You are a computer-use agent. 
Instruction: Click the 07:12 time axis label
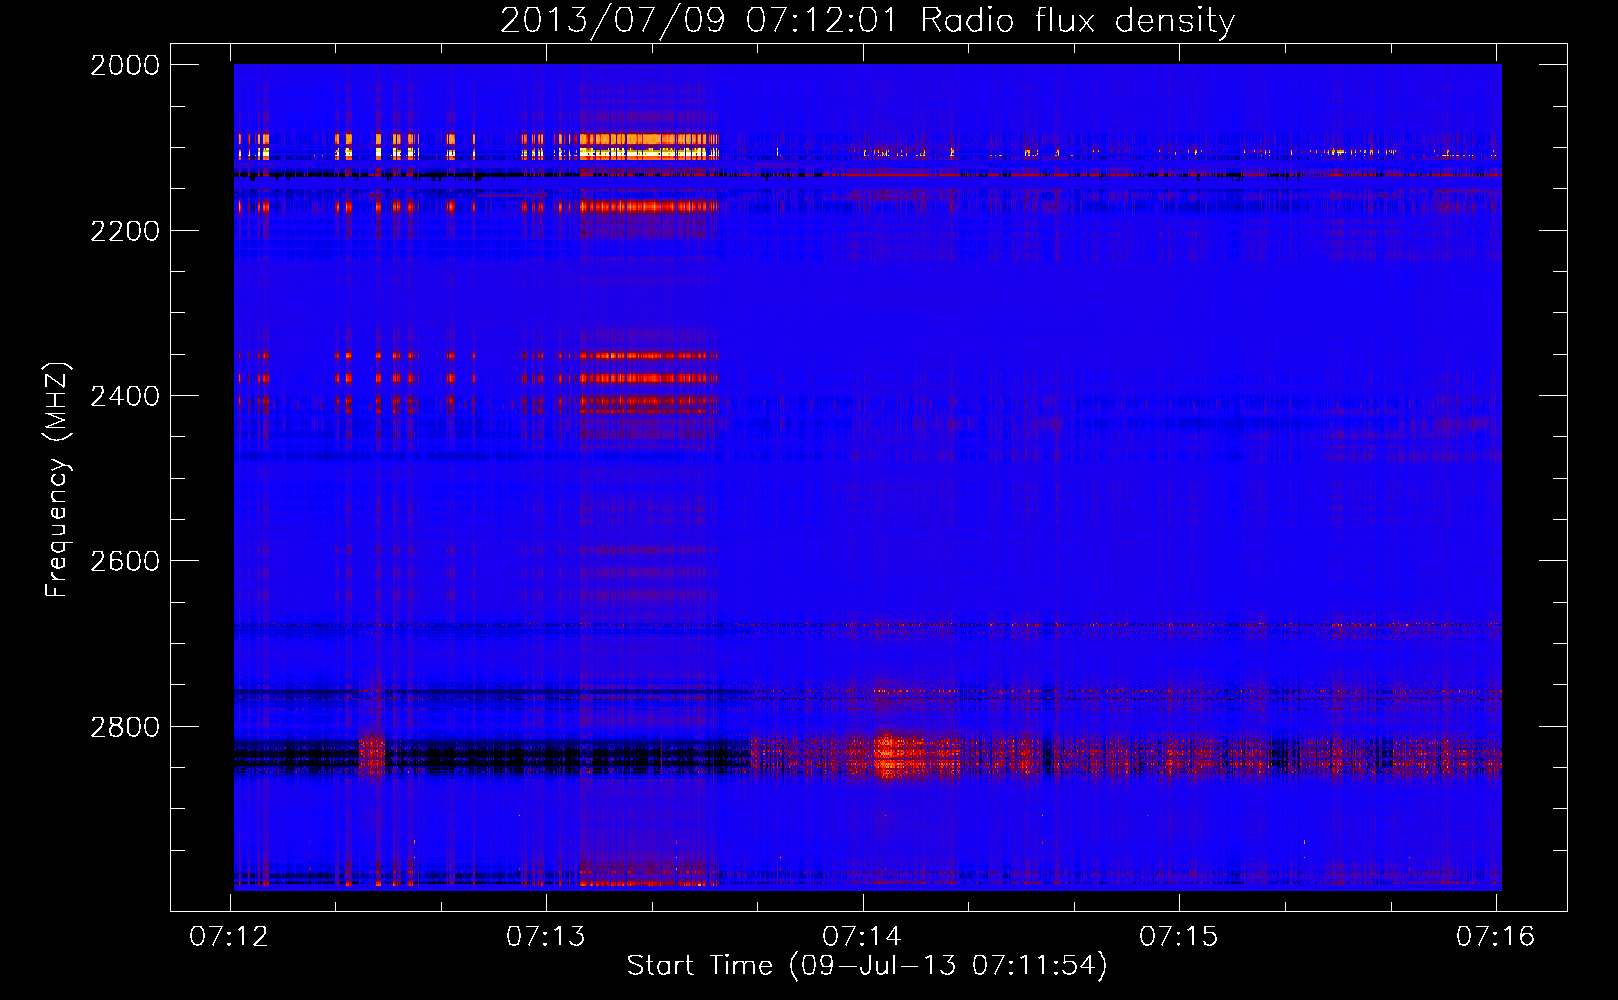point(229,936)
